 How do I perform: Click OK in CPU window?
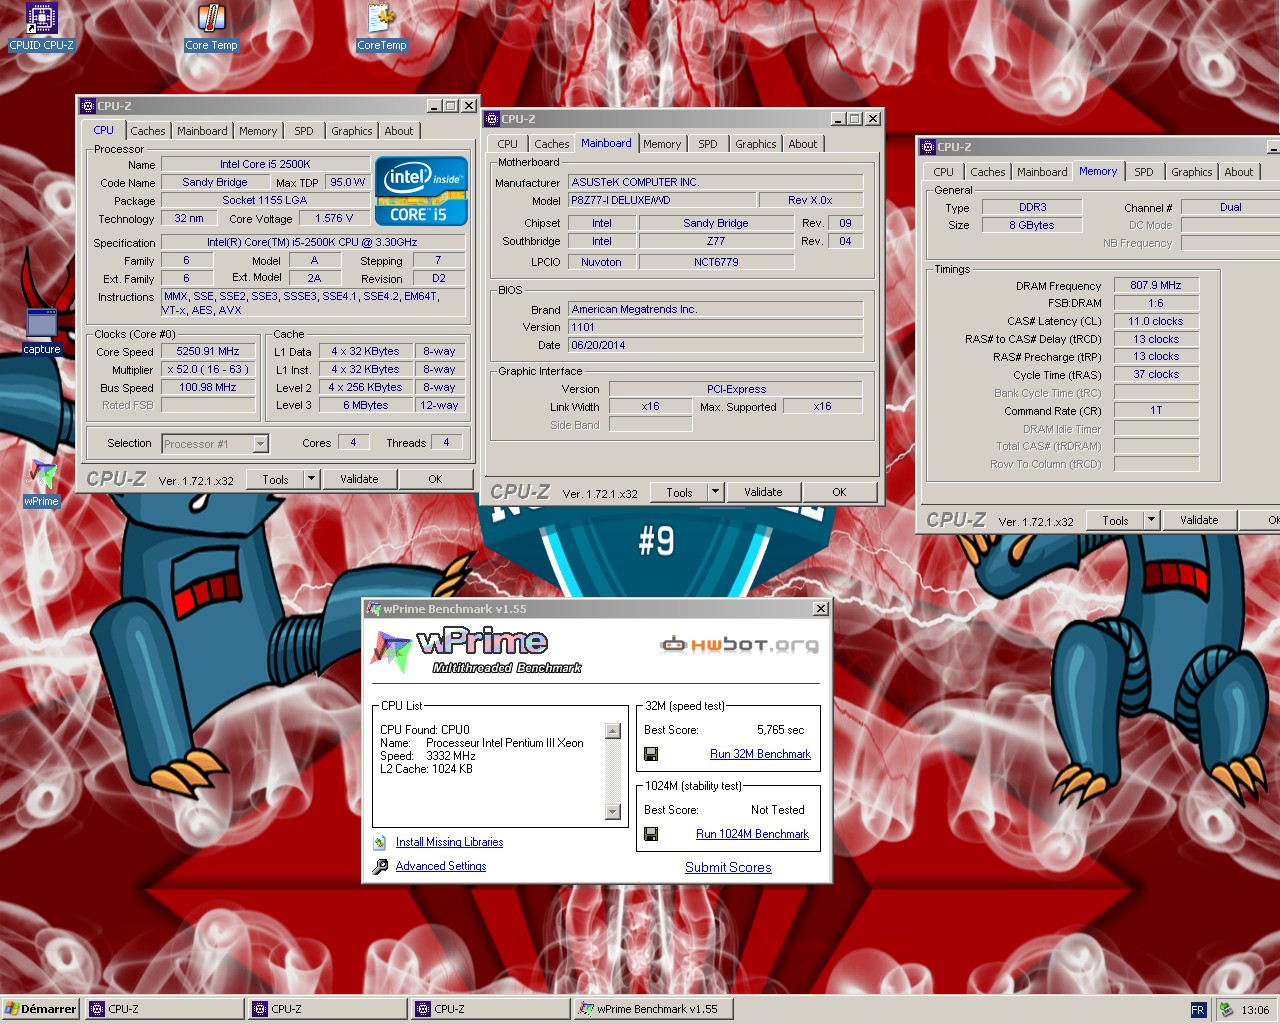[435, 480]
